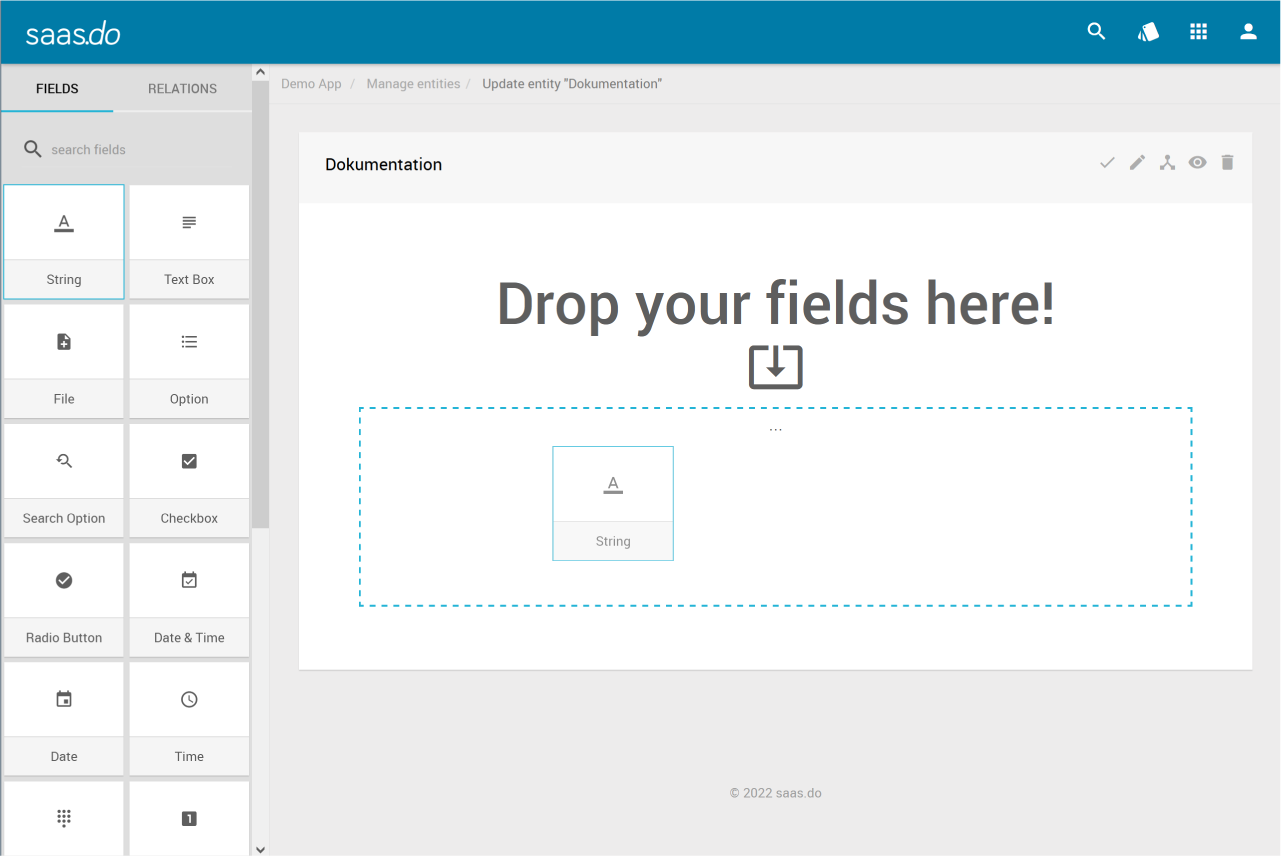Click the sidebar scroll down arrow
The height and width of the screenshot is (856, 1281).
[x=260, y=849]
